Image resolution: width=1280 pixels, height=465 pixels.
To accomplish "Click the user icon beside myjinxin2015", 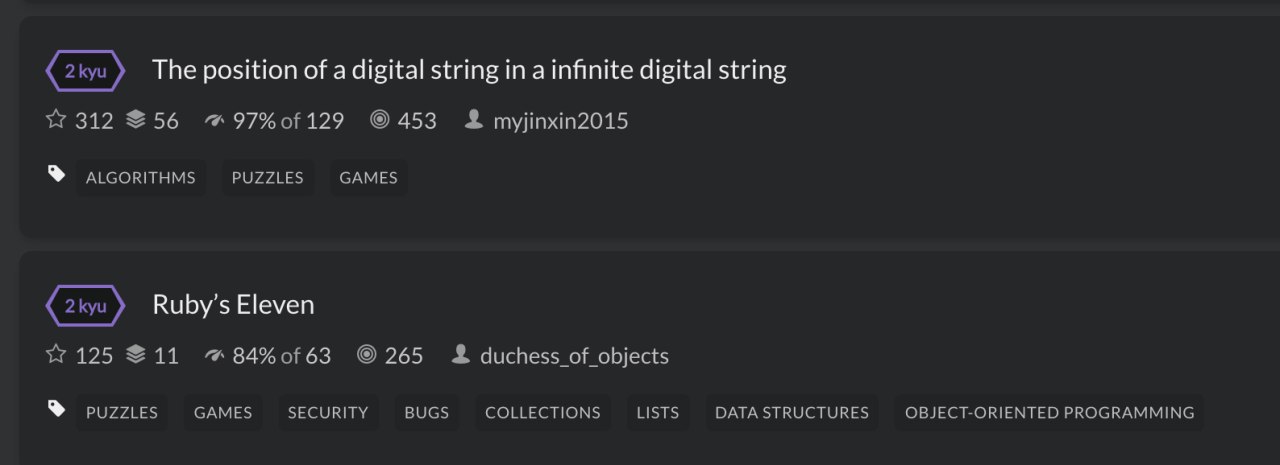I will tap(475, 120).
